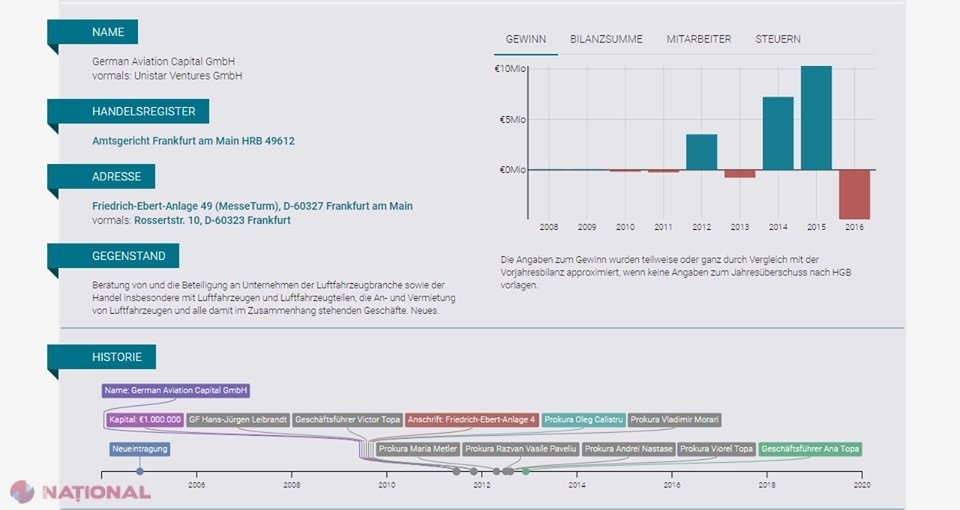Click the '2015' chart axis label
Image resolution: width=960 pixels, height=510 pixels.
click(x=816, y=227)
